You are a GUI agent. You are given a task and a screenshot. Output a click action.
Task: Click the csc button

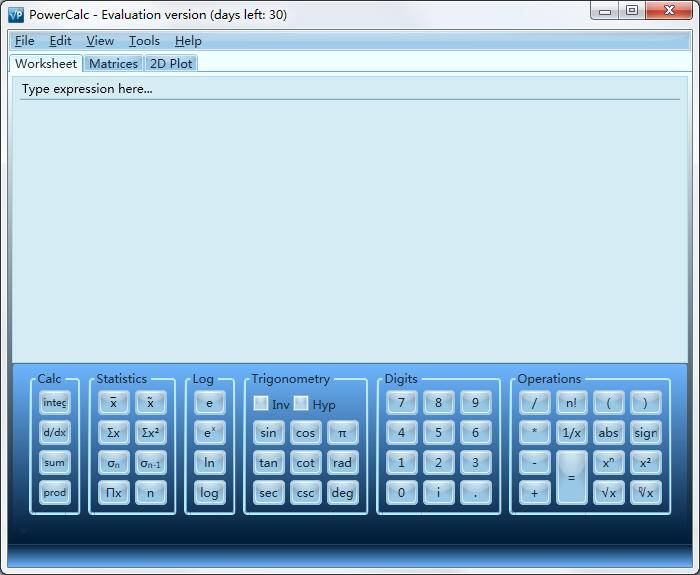pyautogui.click(x=305, y=492)
